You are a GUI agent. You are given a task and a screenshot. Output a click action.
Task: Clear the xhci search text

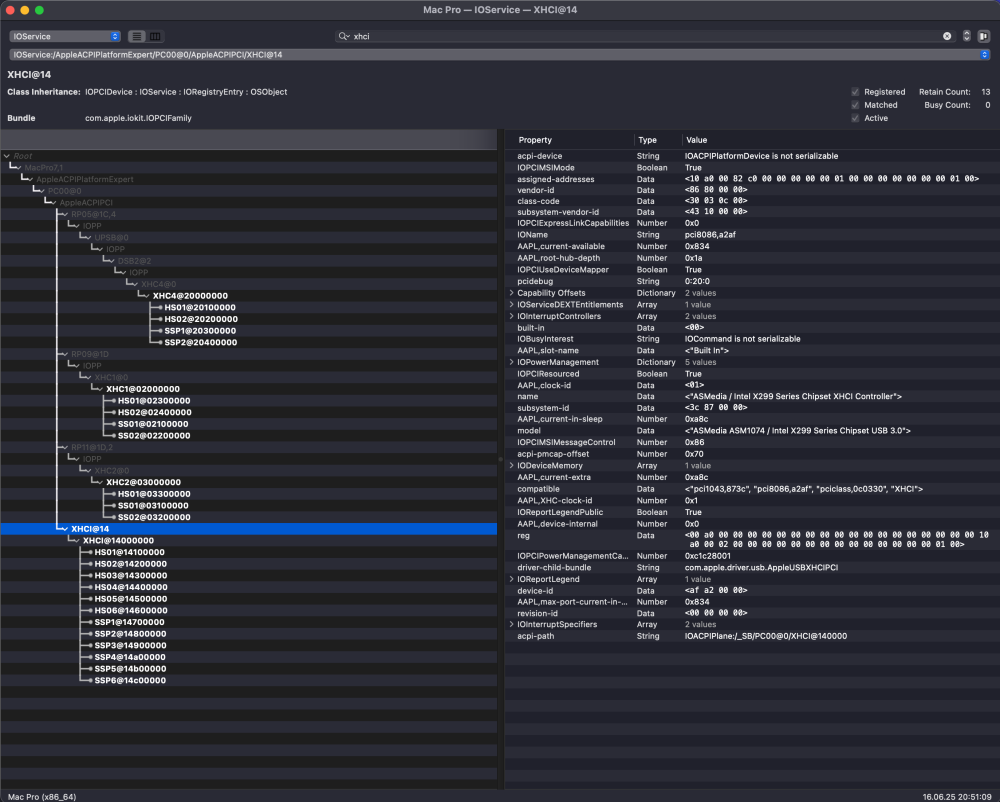947,36
